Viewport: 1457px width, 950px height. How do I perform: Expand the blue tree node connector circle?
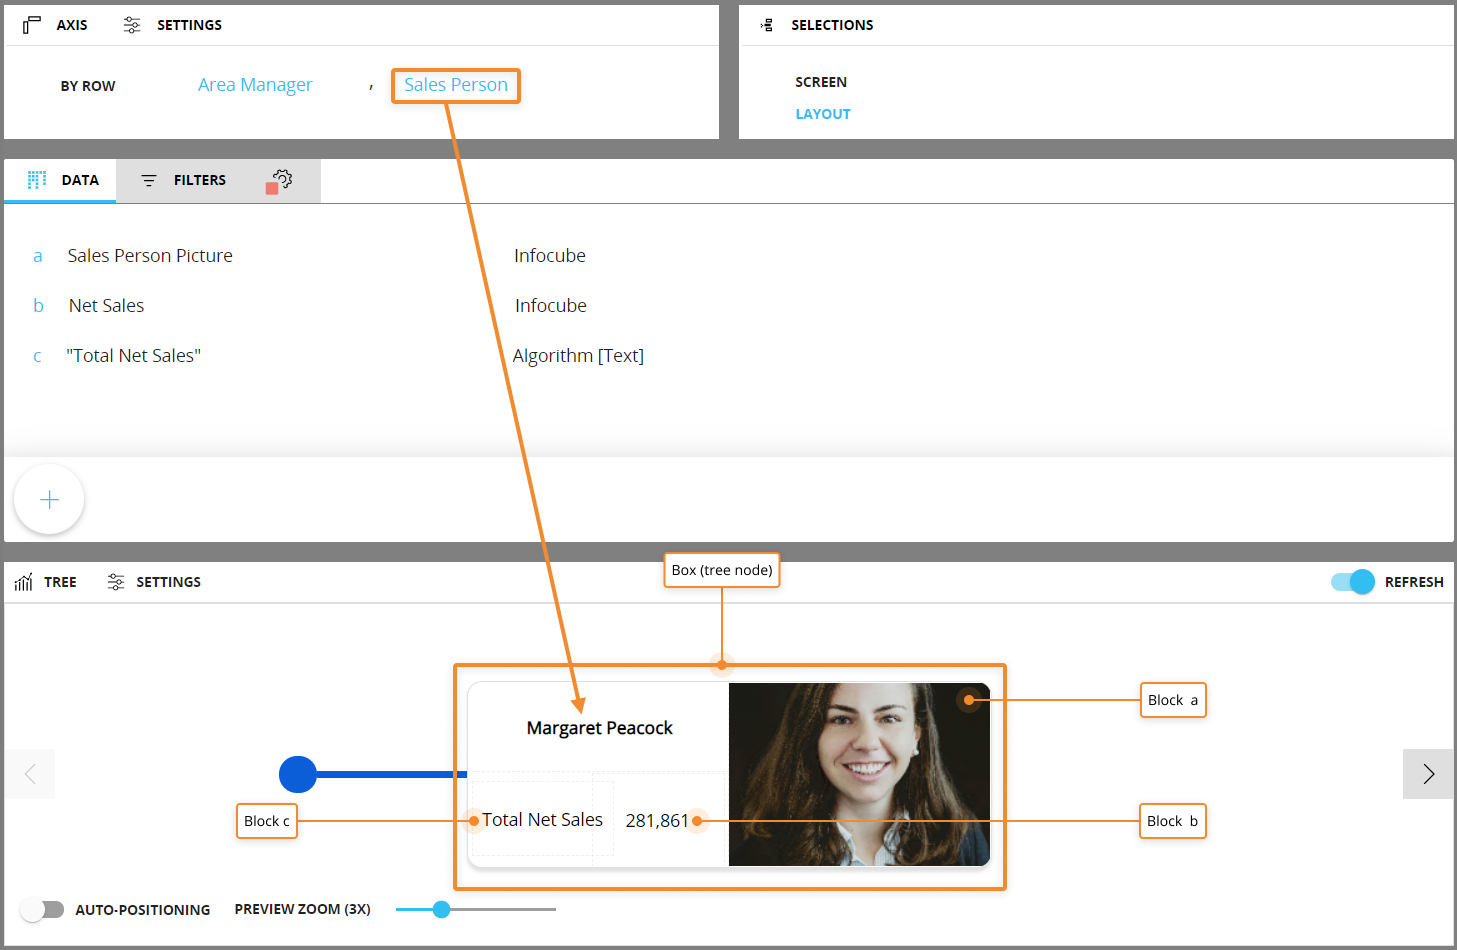tap(298, 774)
